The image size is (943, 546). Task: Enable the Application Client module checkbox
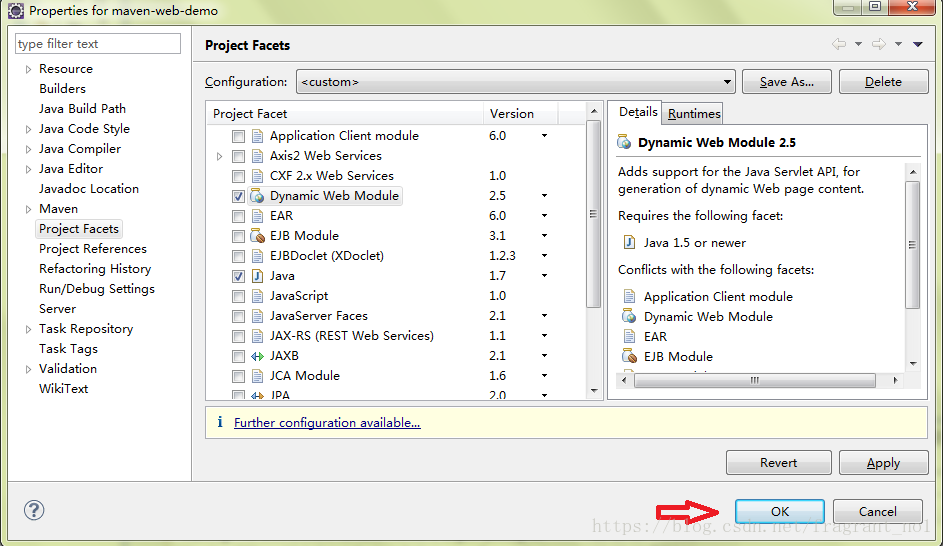coord(238,136)
